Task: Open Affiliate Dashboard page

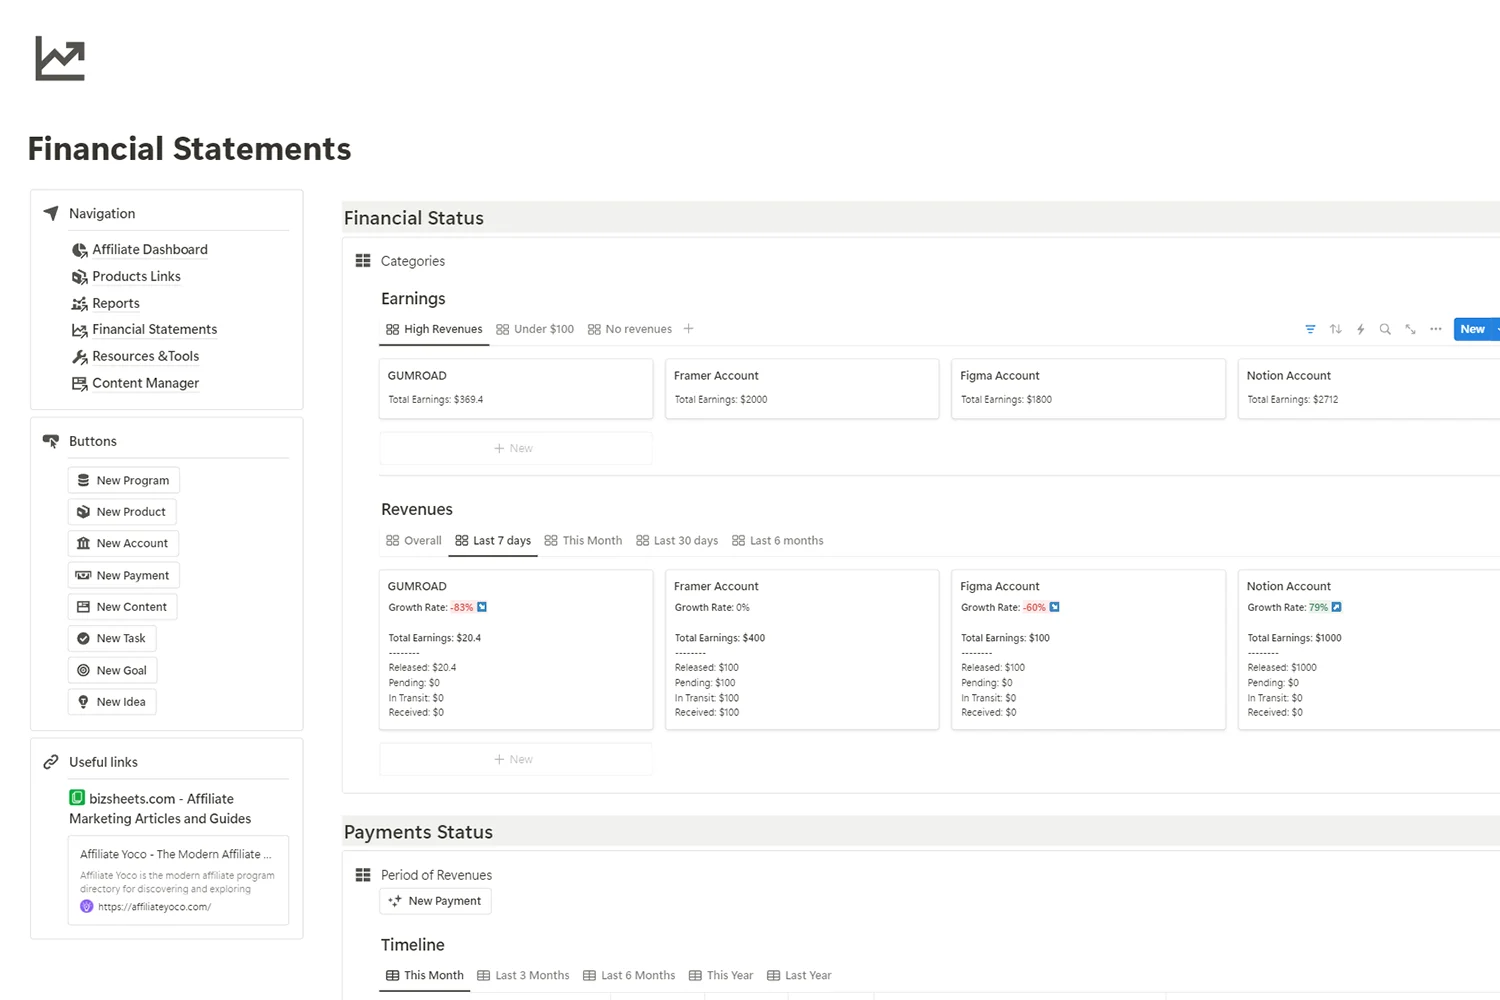Action: click(x=150, y=250)
